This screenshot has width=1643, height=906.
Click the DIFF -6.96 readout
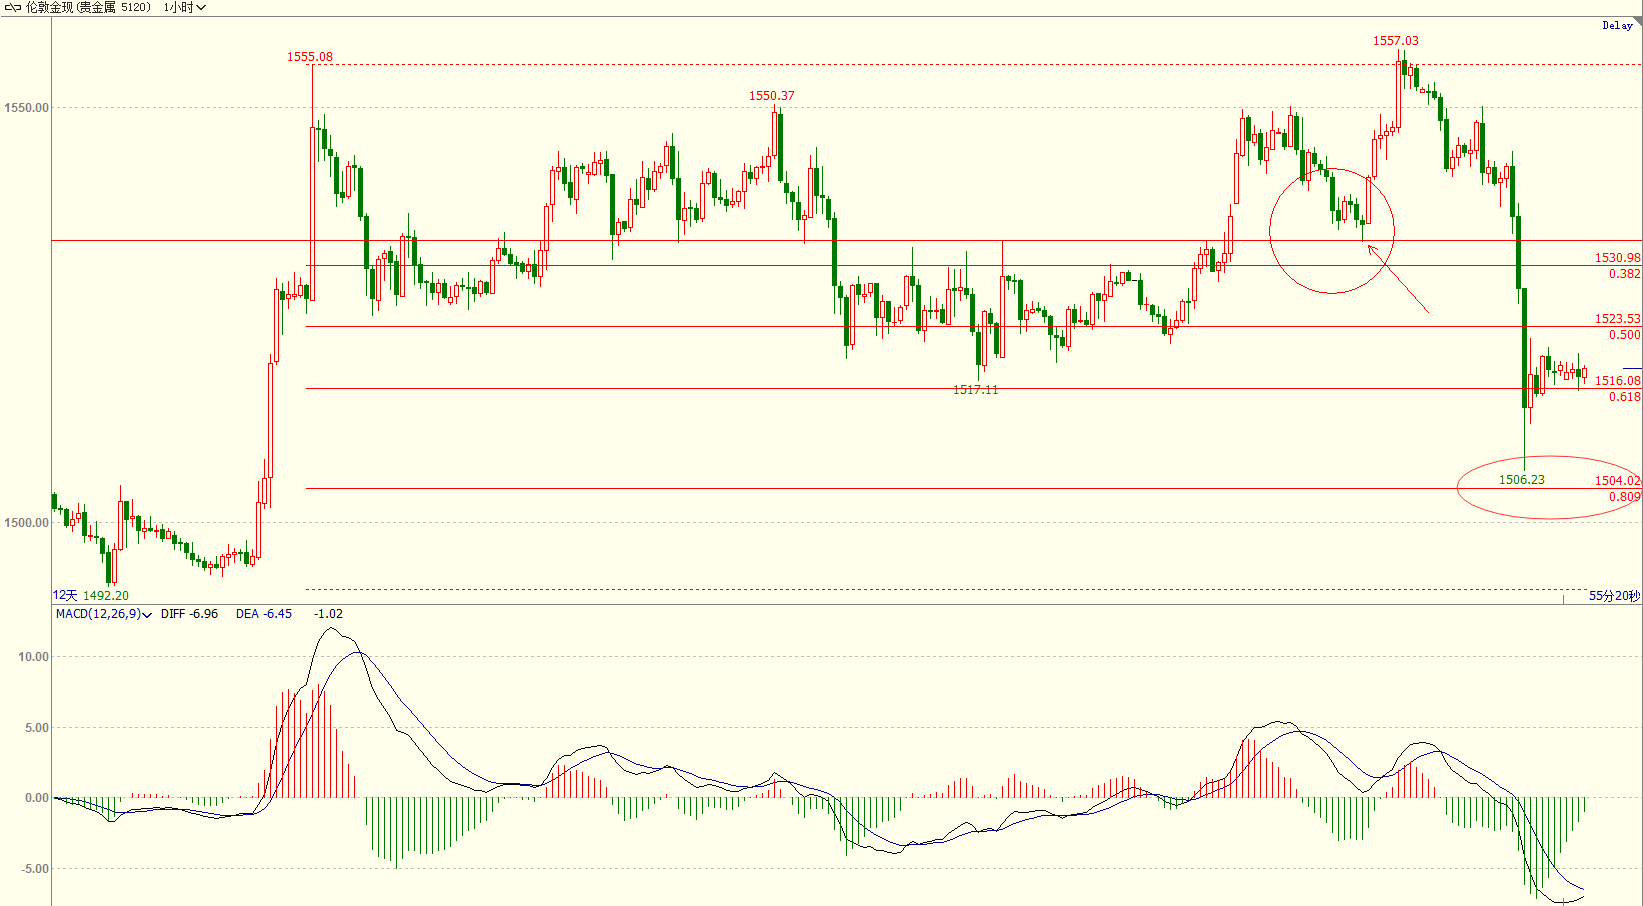[x=189, y=614]
